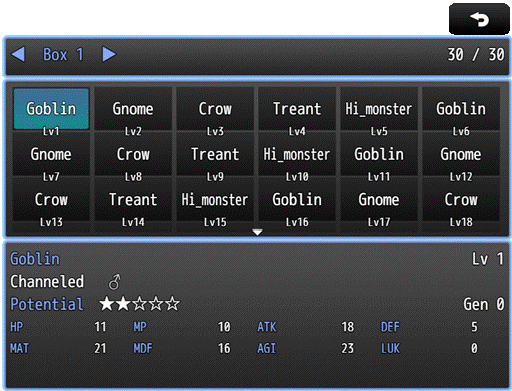The height and width of the screenshot is (391, 512).
Task: Select the Hi_monster Lv5 slot
Action: tap(379, 109)
